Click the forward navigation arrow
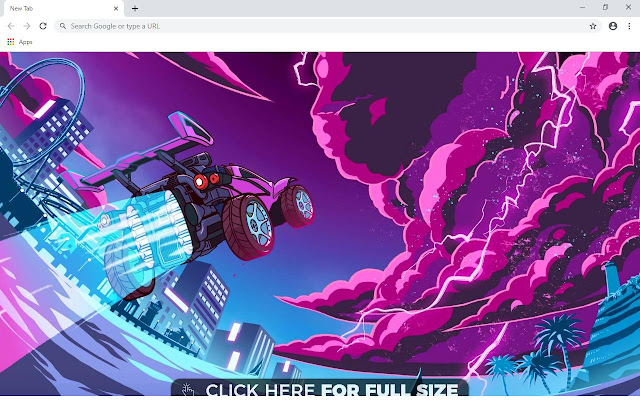Image resolution: width=640 pixels, height=400 pixels. coord(27,26)
